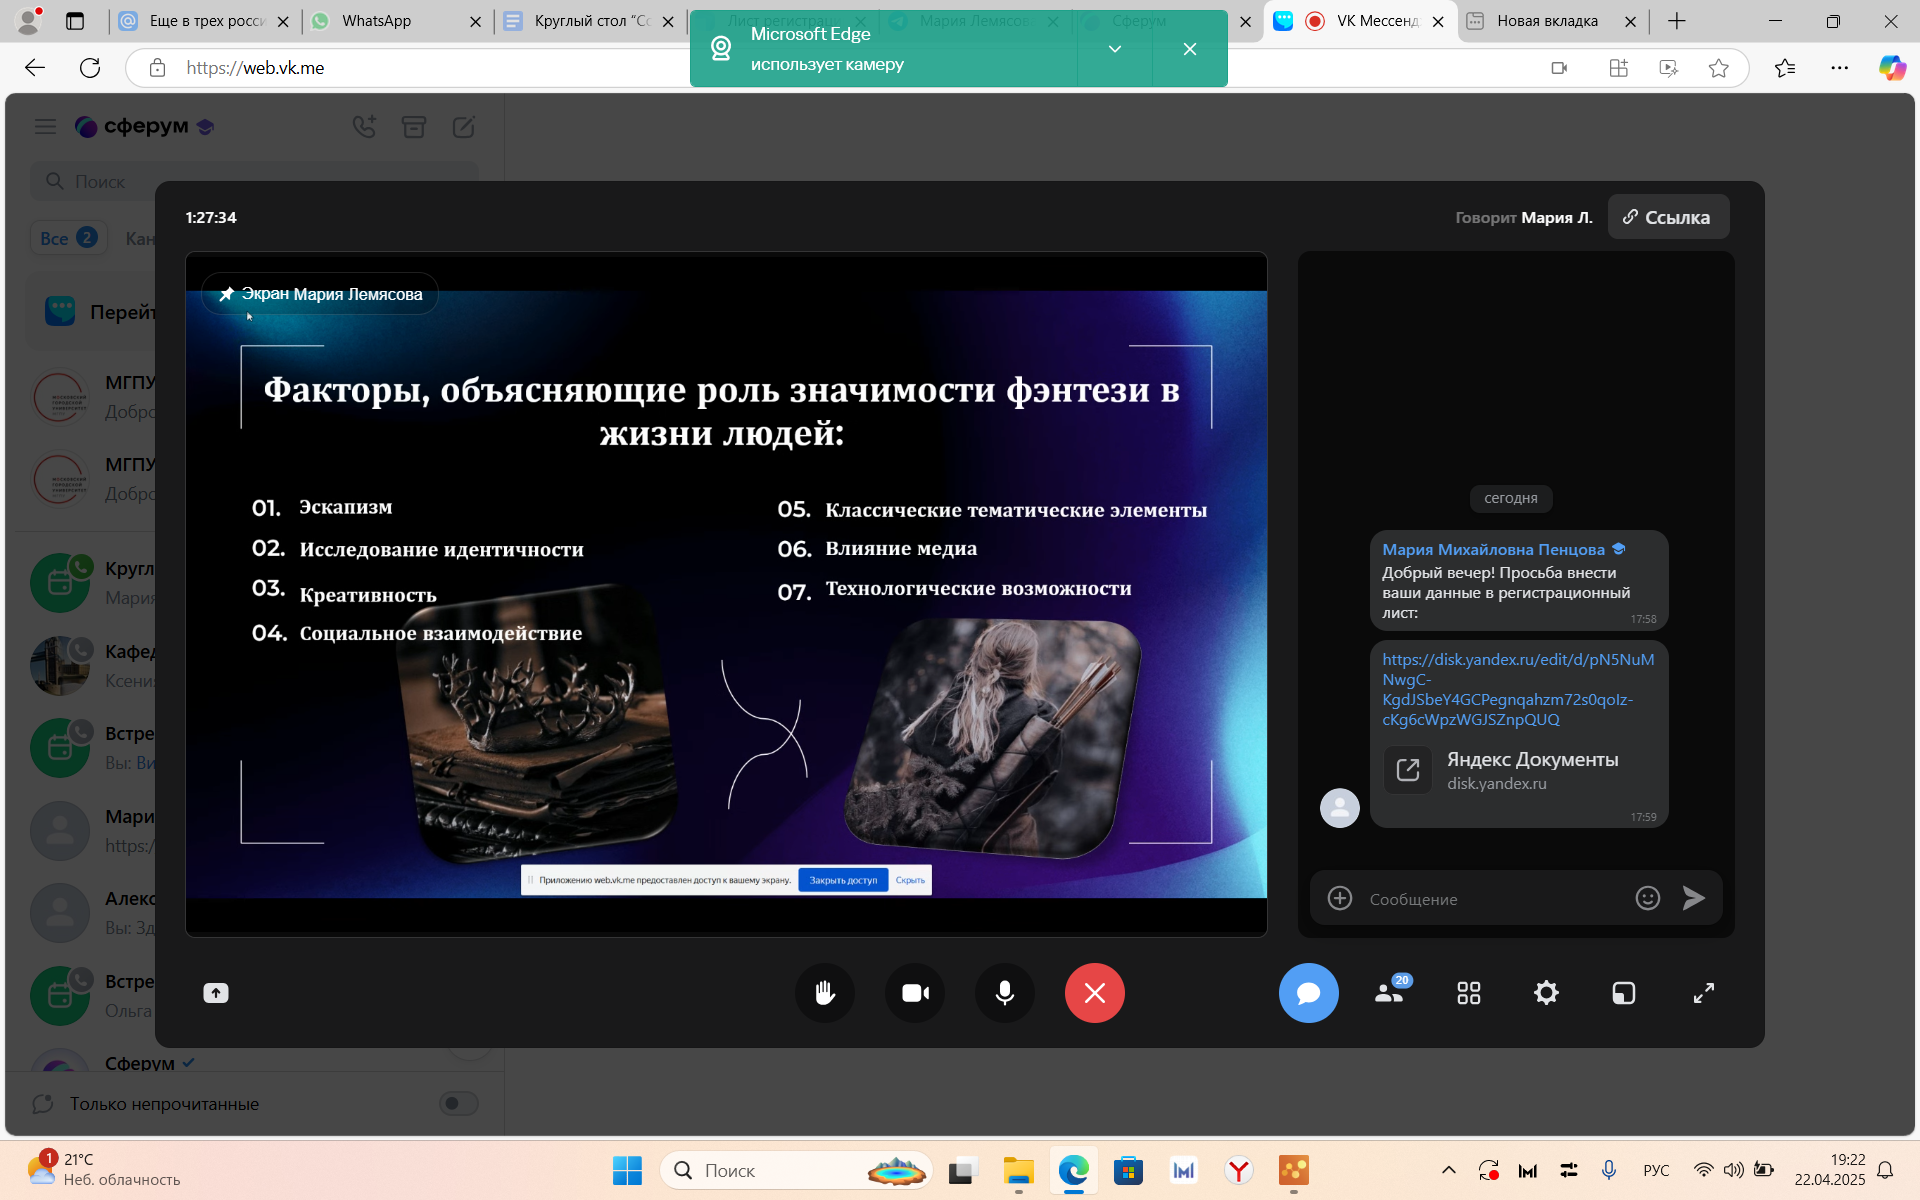Screen dimensions: 1920x1200
Task: Expand the Edge camera notification chevron
Action: (x=1115, y=49)
